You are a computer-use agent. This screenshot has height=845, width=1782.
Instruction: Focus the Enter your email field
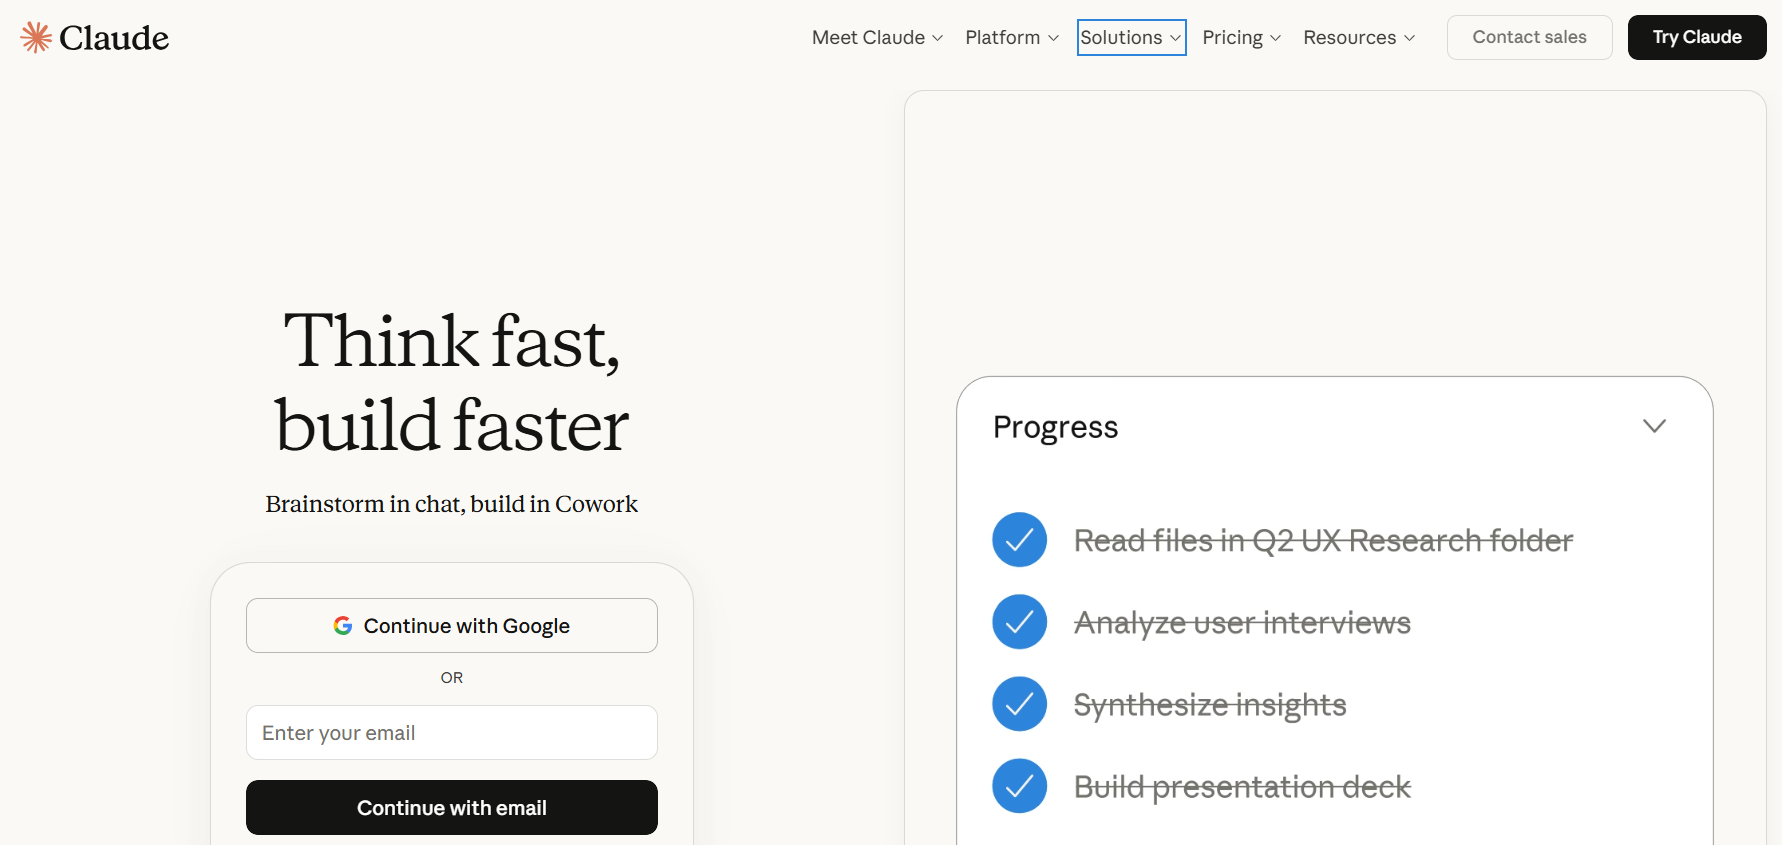click(452, 733)
